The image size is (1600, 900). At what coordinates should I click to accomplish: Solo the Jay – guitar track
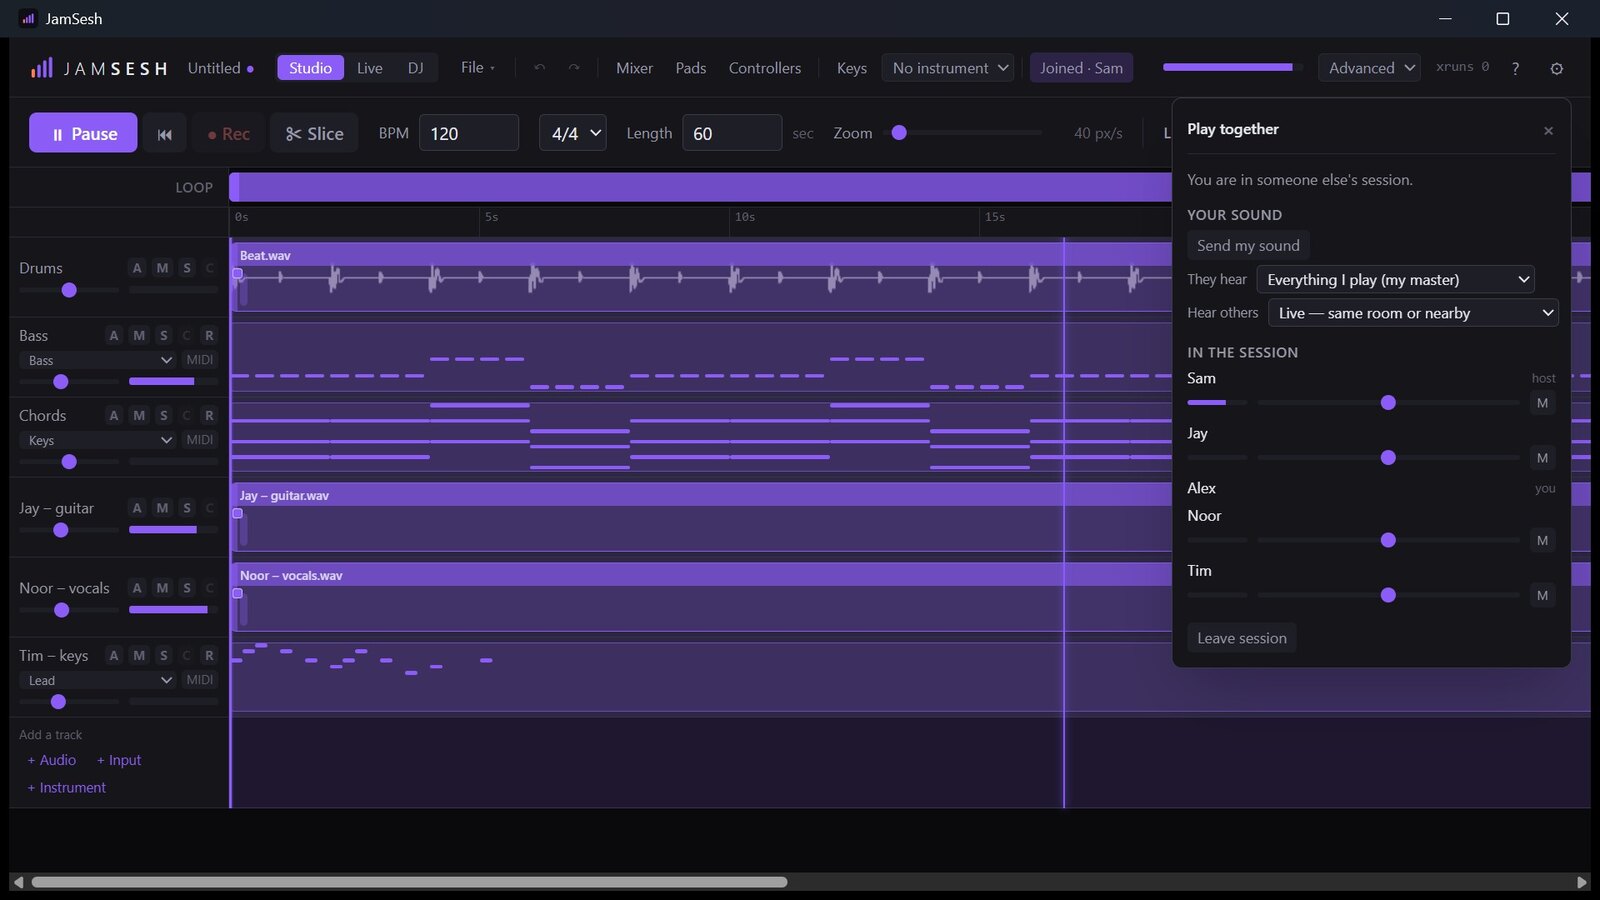coord(186,508)
